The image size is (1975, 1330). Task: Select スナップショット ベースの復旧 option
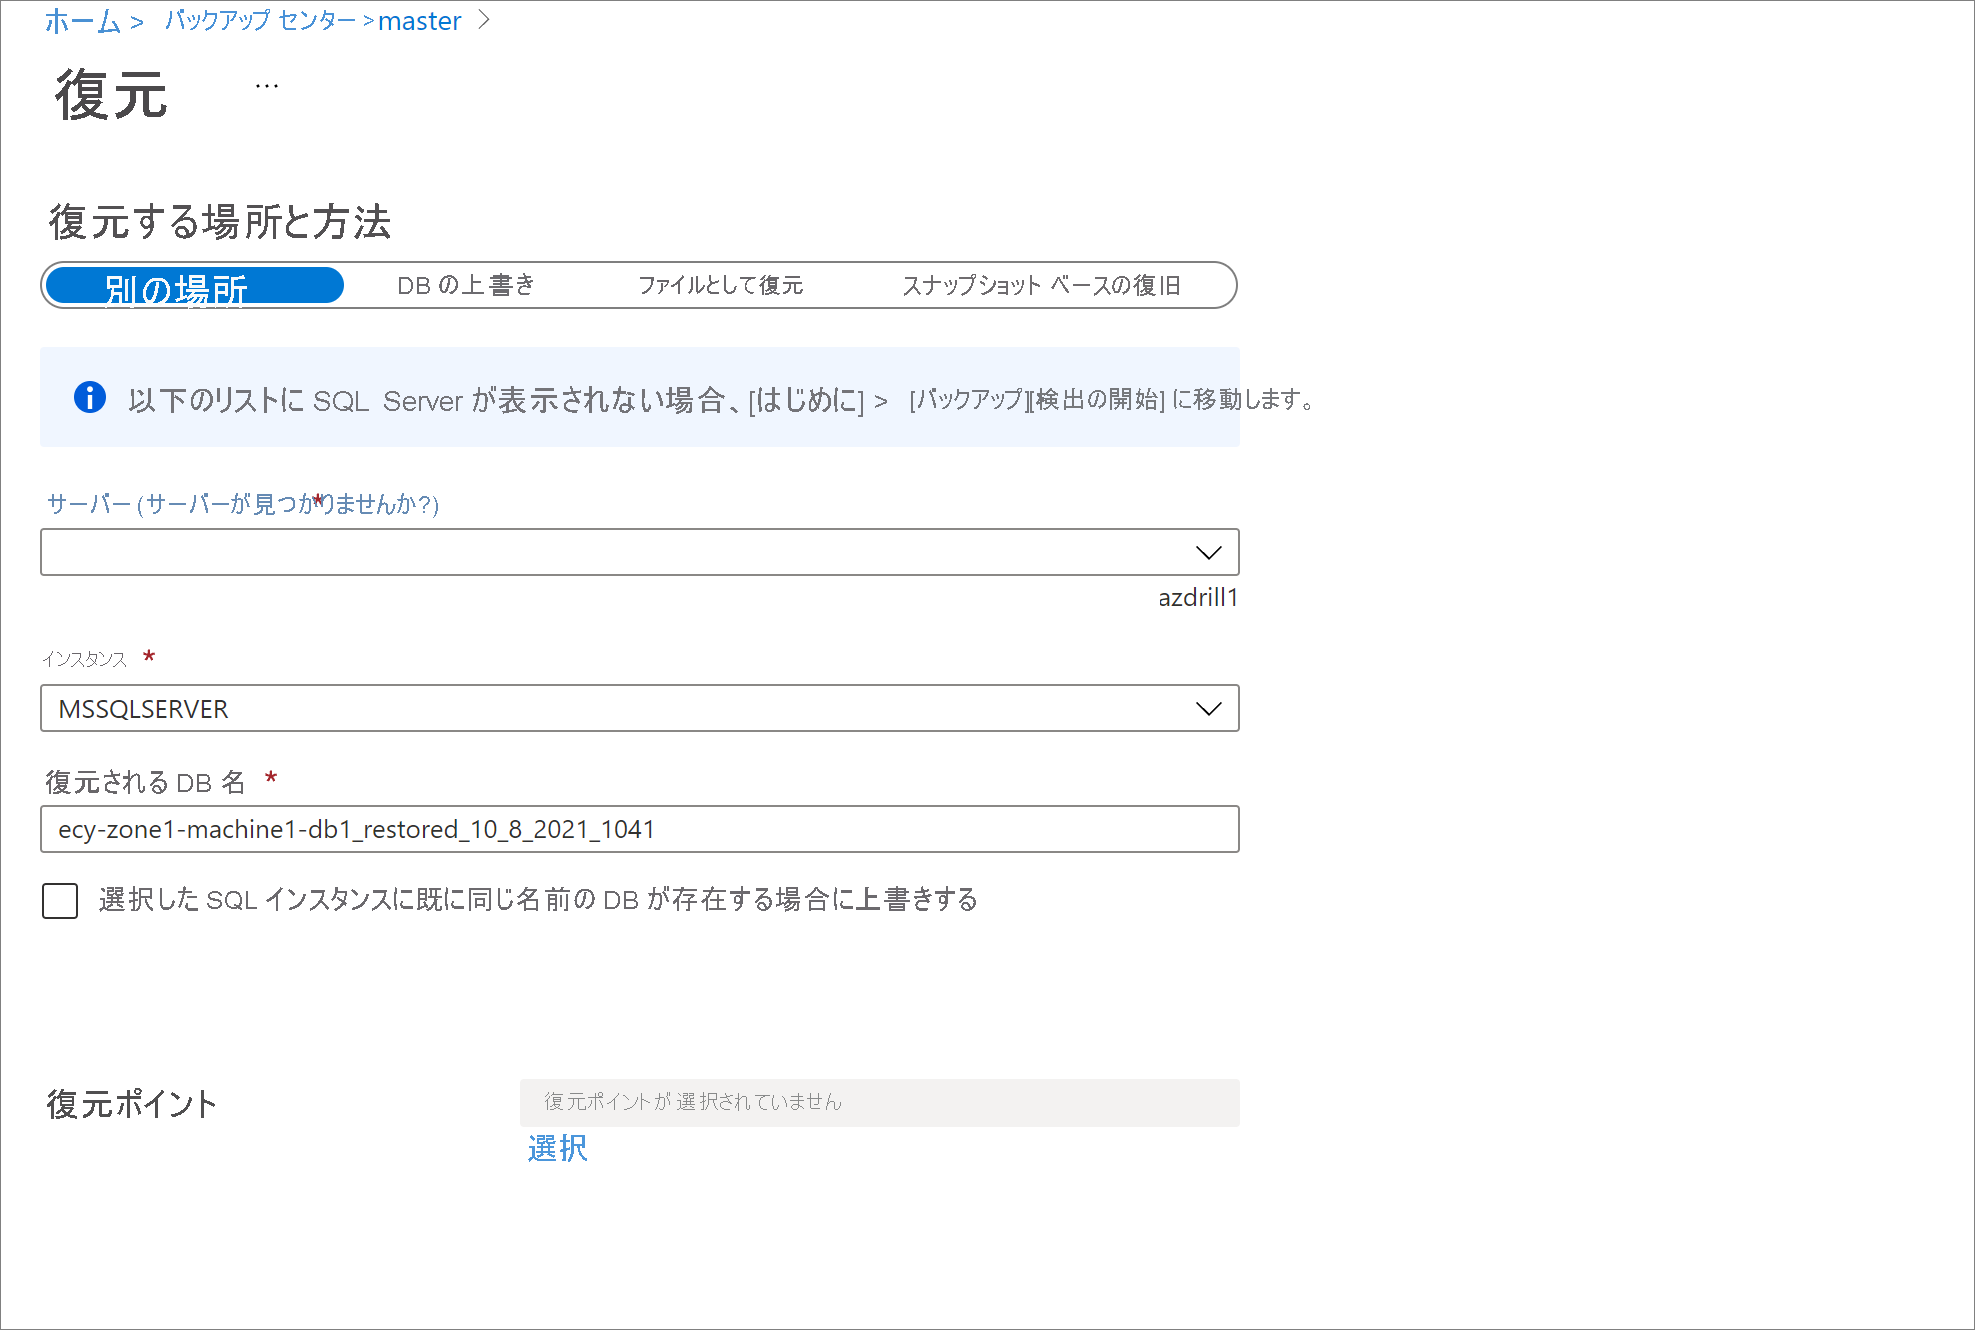1040,286
